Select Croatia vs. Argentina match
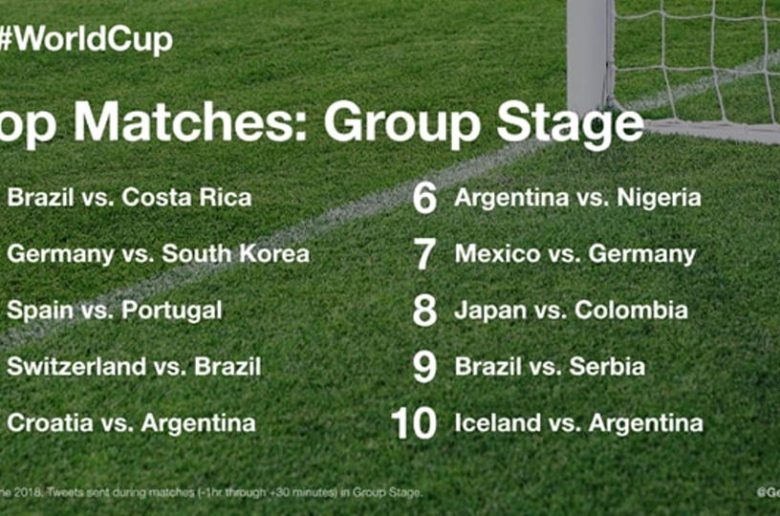The image size is (780, 516). (131, 423)
